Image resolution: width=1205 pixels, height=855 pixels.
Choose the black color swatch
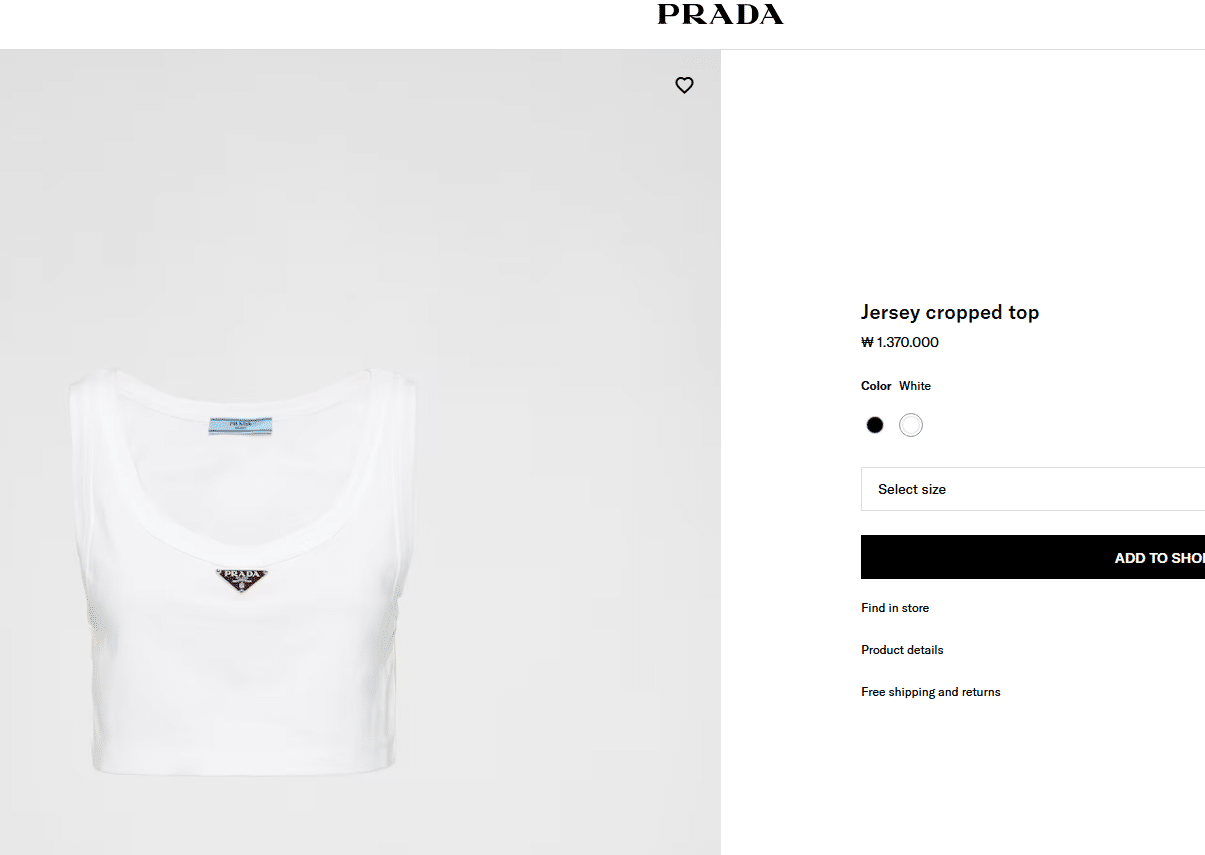[x=875, y=425]
